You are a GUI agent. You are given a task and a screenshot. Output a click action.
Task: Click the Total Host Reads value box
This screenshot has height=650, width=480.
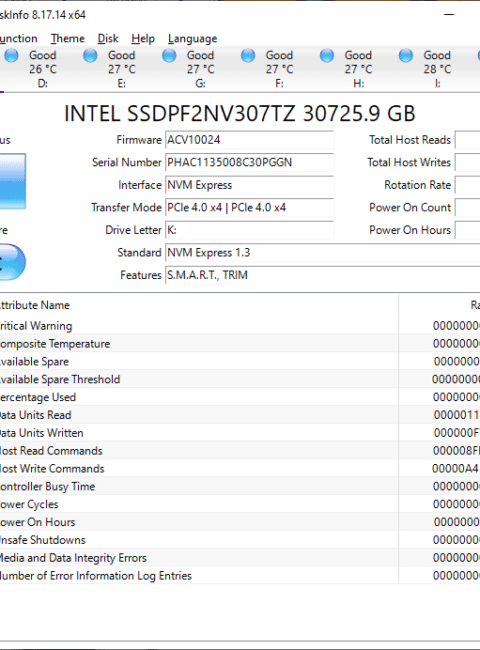468,140
